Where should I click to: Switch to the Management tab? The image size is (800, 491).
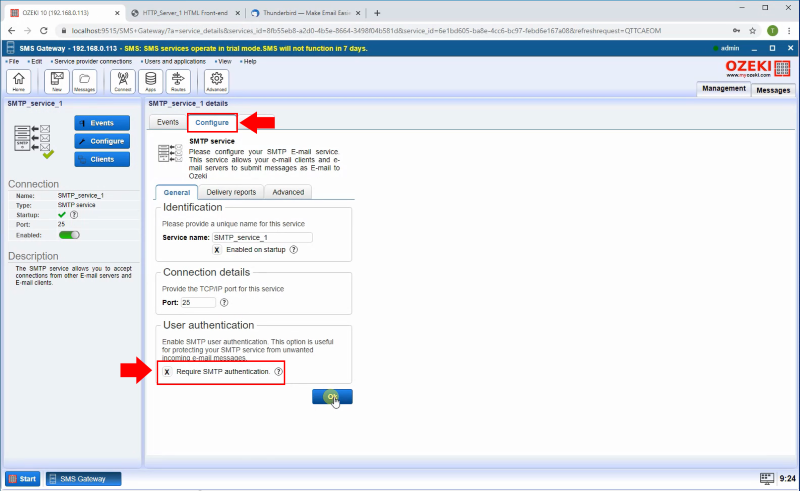click(x=723, y=89)
